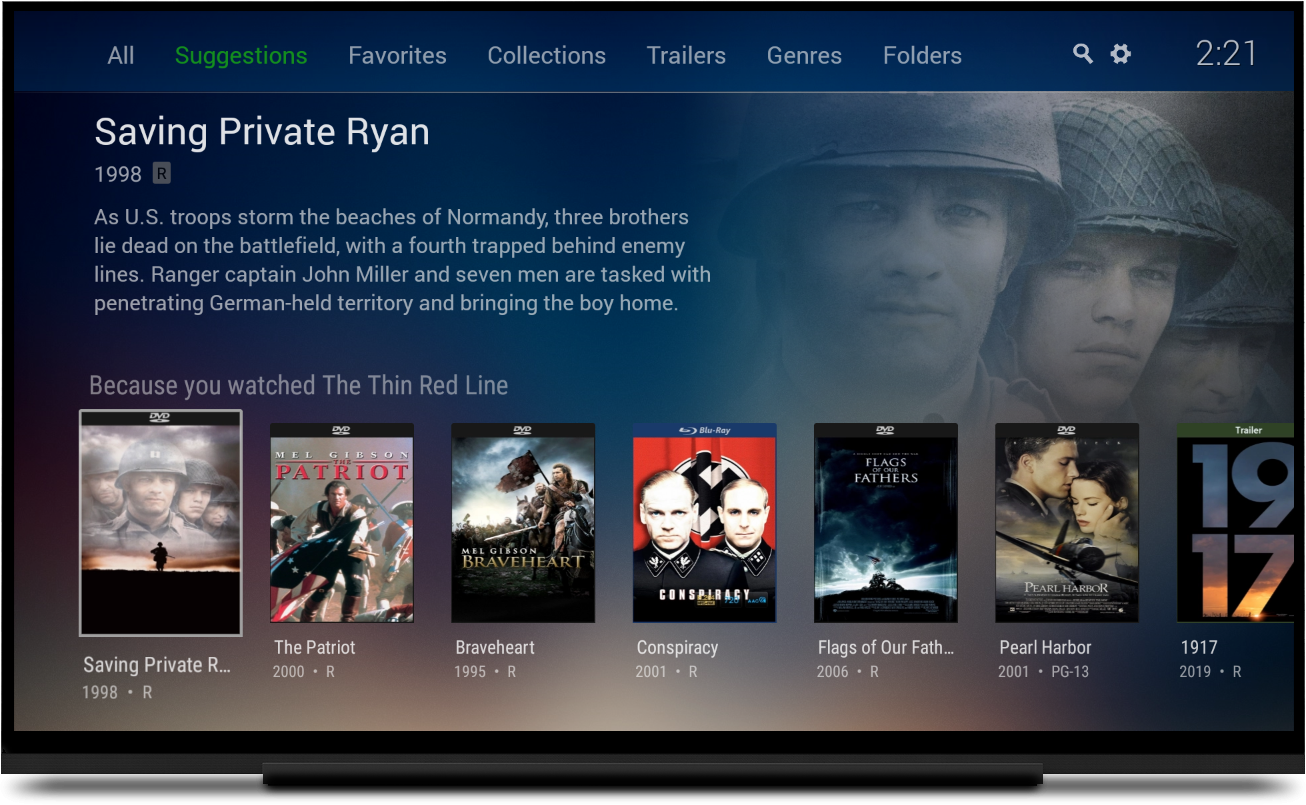
Task: Click the 2:21 clock display
Action: (x=1226, y=54)
